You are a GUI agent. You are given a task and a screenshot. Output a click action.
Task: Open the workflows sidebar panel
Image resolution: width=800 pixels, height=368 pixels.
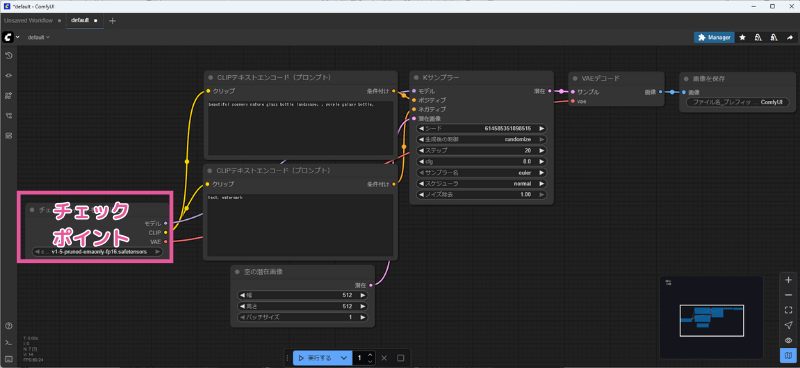8,115
